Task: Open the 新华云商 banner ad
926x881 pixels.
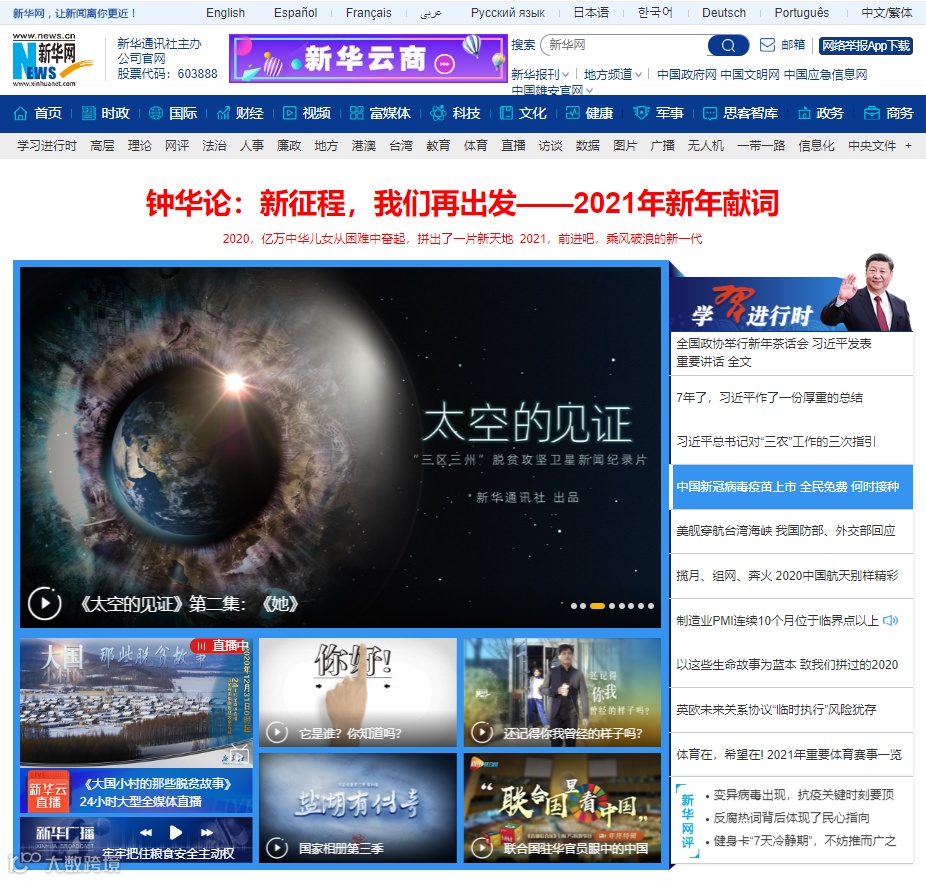Action: [x=368, y=58]
